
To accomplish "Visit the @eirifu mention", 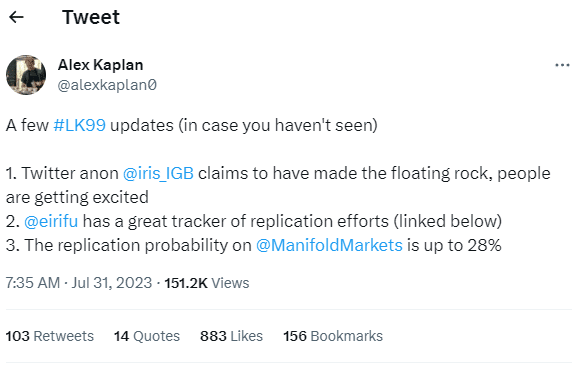I will [51, 221].
